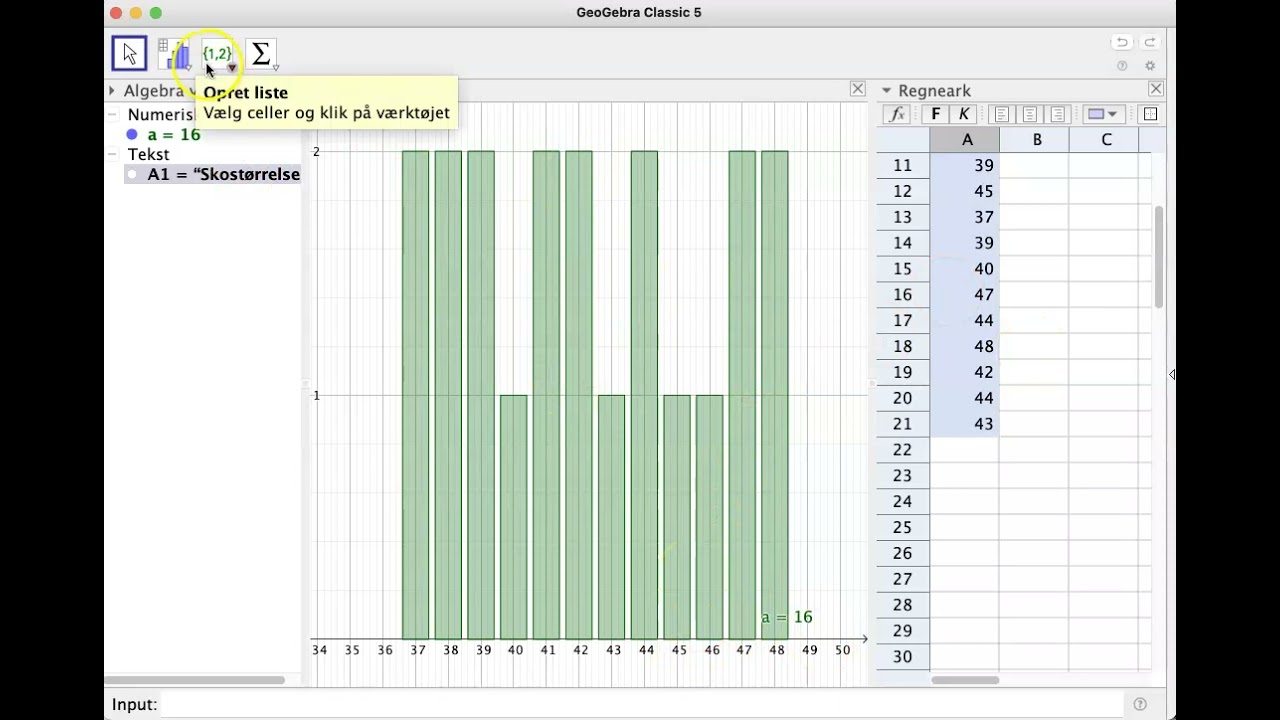Collapse the Numerisk group in Algebra
Screen dimensions: 1280x720
[113, 114]
